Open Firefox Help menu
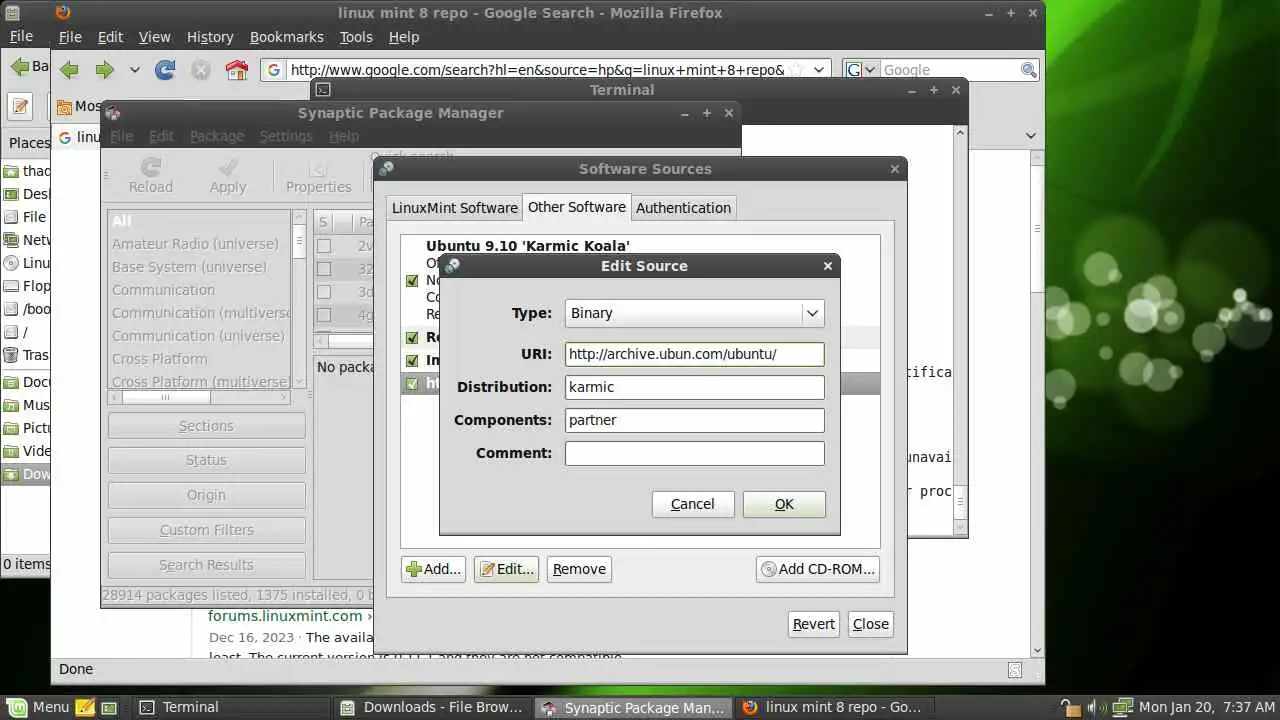The image size is (1280, 720). 404,37
